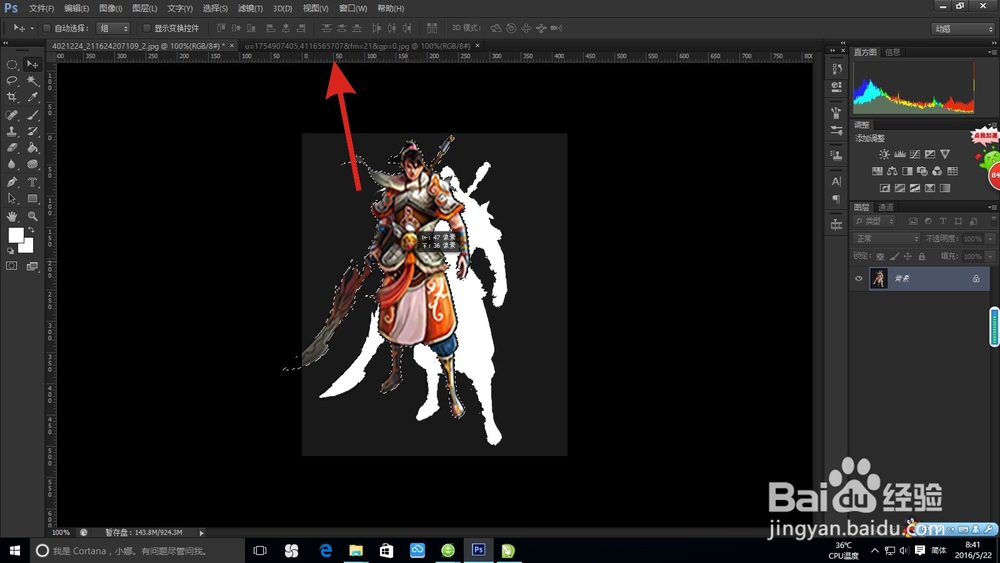Select the History Brush tool

click(32, 131)
